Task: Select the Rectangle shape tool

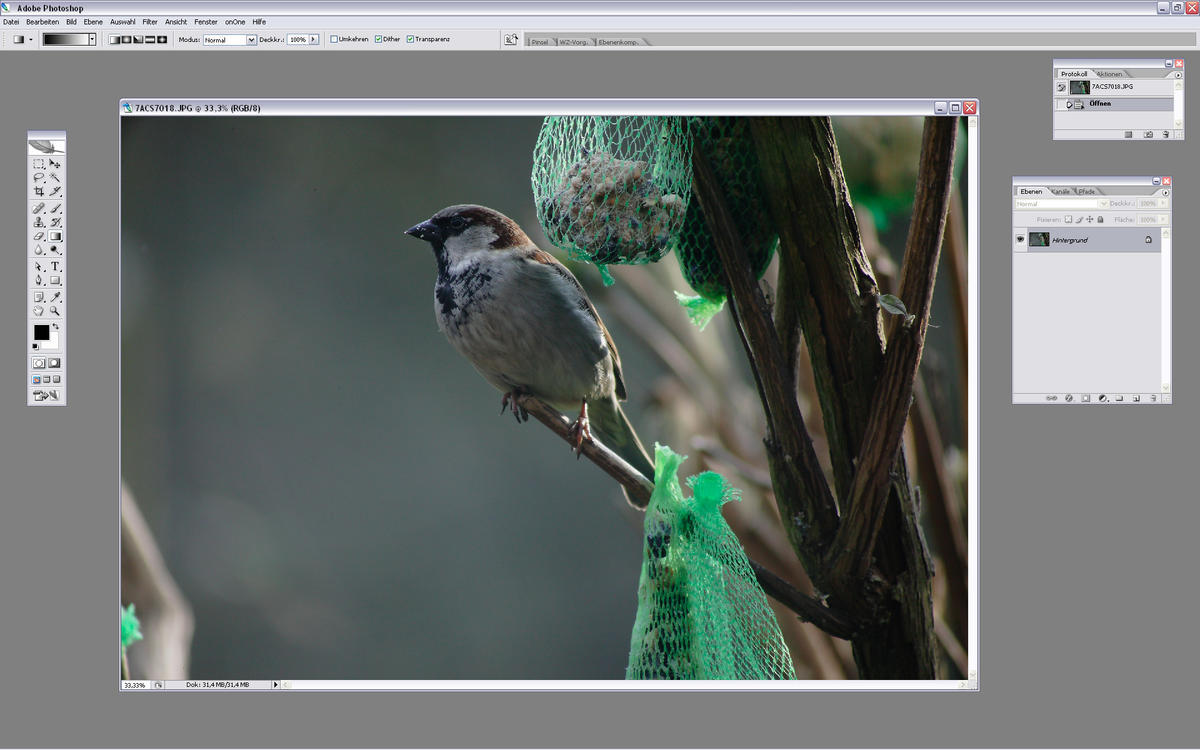Action: pyautogui.click(x=55, y=281)
